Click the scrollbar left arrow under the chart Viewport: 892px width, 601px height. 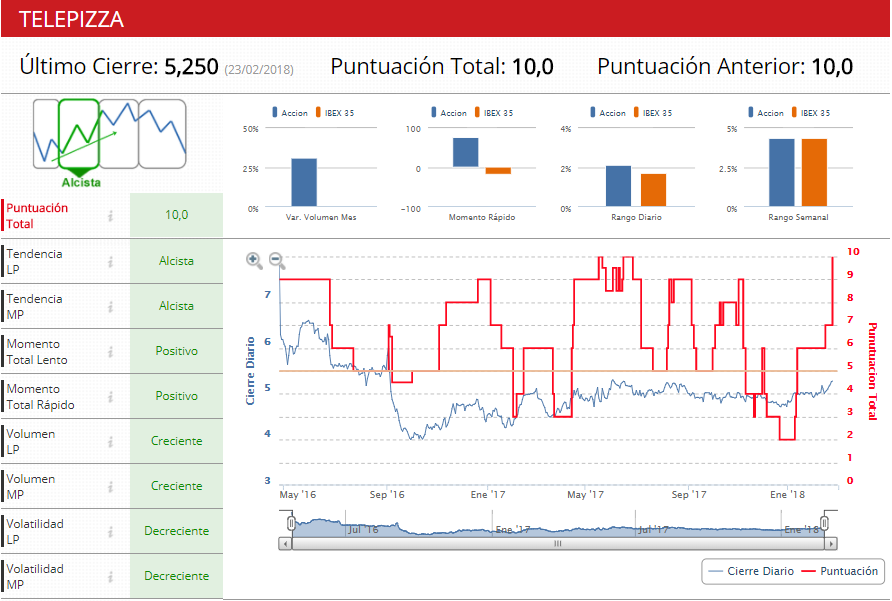[286, 544]
